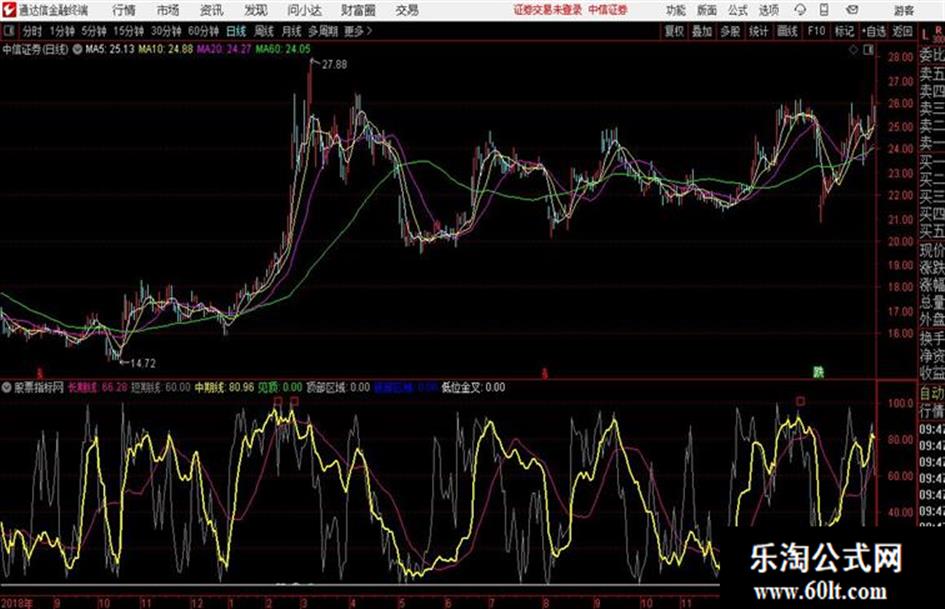Click the 返回 back toolbar button

(902, 31)
